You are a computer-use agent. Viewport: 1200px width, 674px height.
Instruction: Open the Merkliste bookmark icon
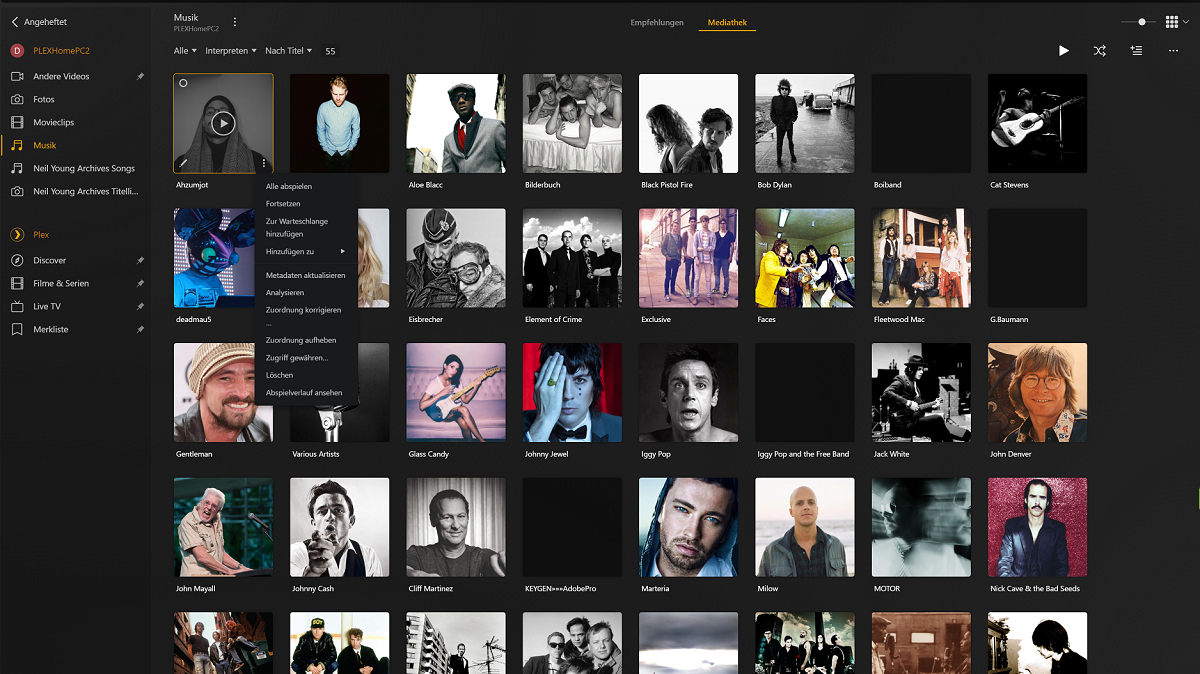point(17,329)
